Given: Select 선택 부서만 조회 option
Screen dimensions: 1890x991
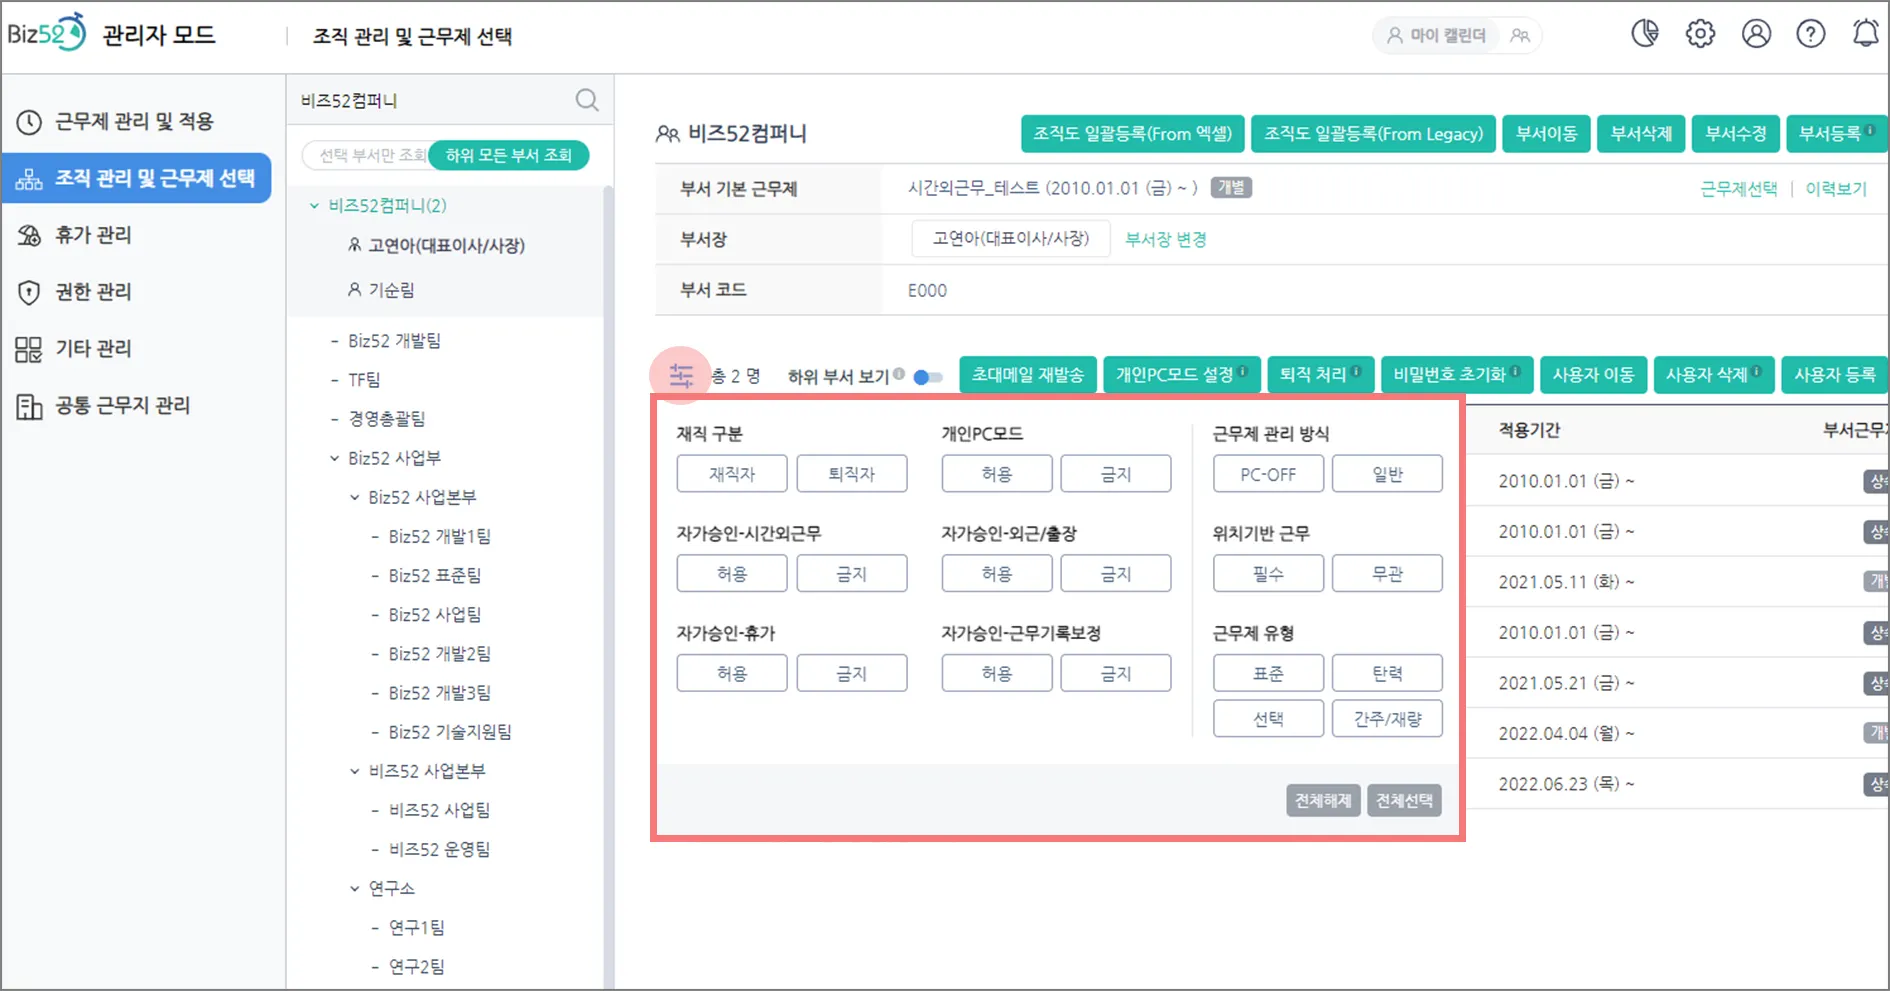Looking at the screenshot, I should (371, 156).
